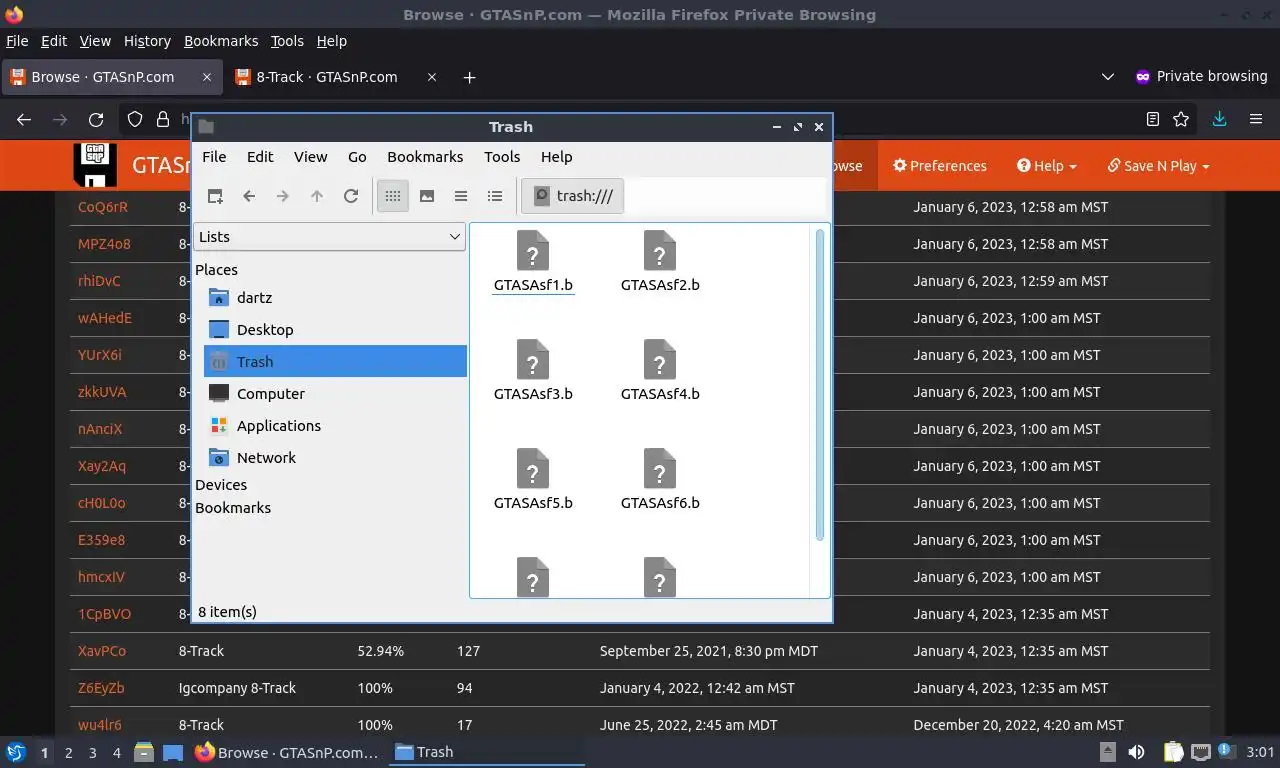Open Firefox downloads panel
Screen dimensions: 1280x768
tap(1219, 119)
